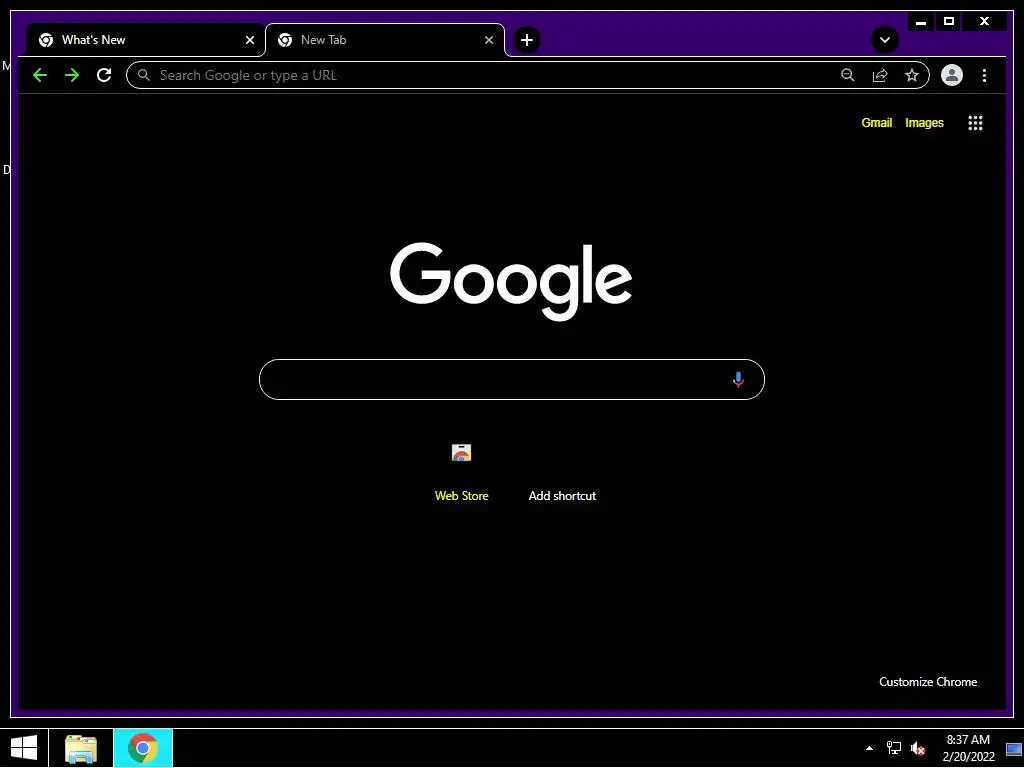Image resolution: width=1024 pixels, height=768 pixels.
Task: Open a new tab with the plus button
Action: click(526, 40)
